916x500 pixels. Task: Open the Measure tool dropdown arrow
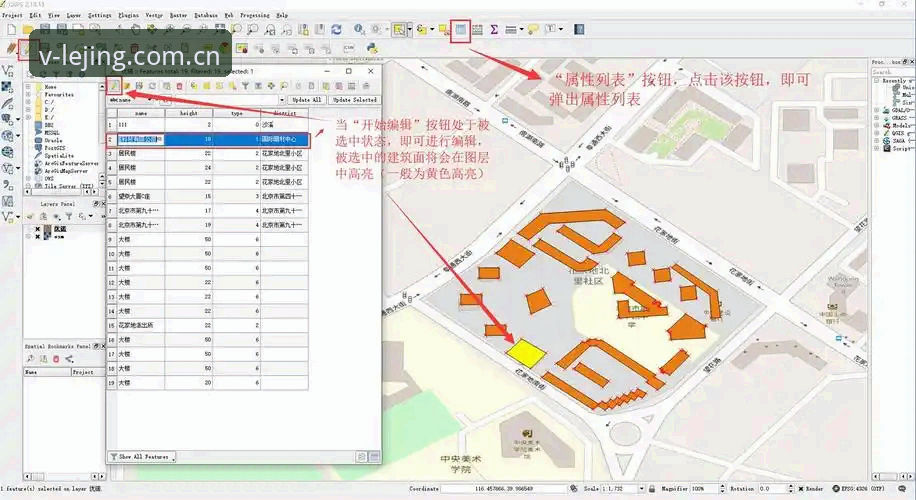(x=521, y=29)
